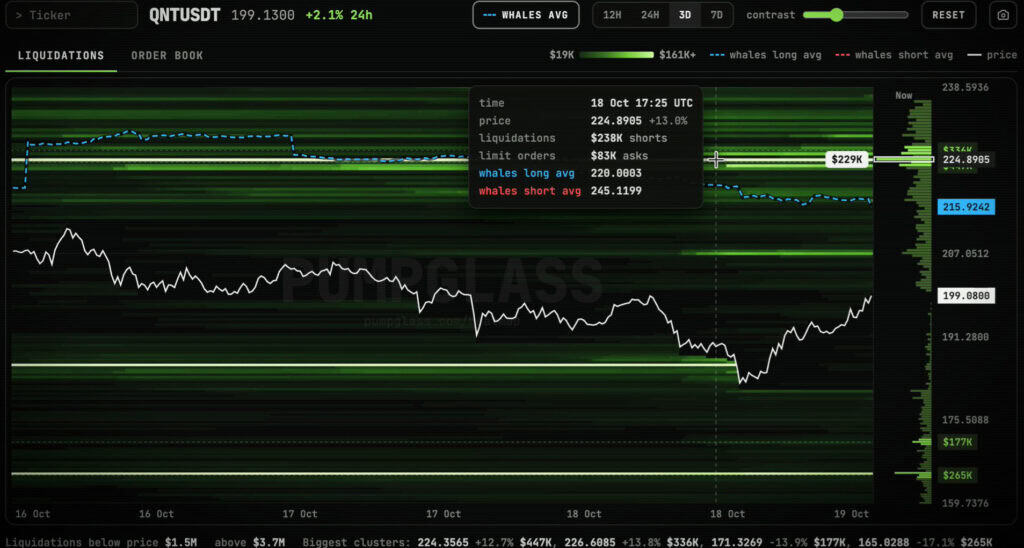The width and height of the screenshot is (1024, 548).
Task: Click the RESET button
Action: click(948, 15)
